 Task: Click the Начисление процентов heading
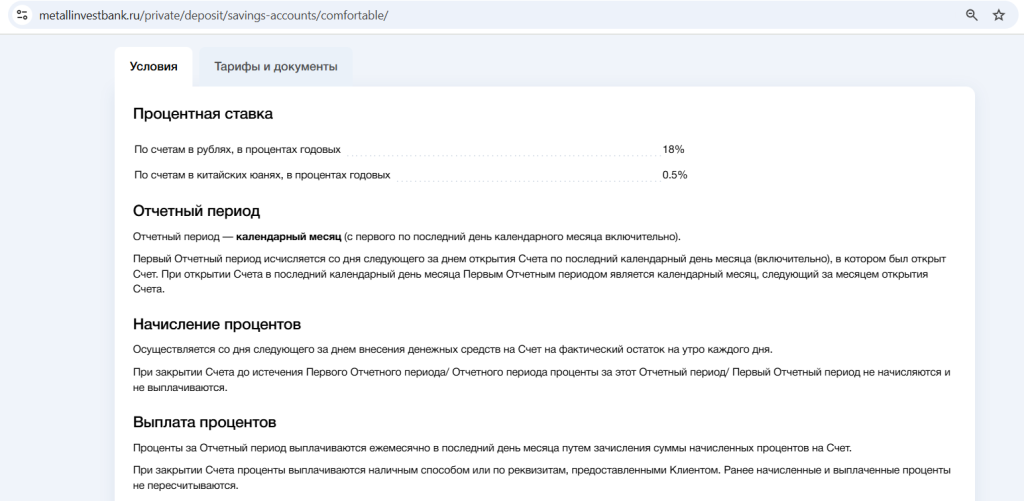click(x=217, y=324)
